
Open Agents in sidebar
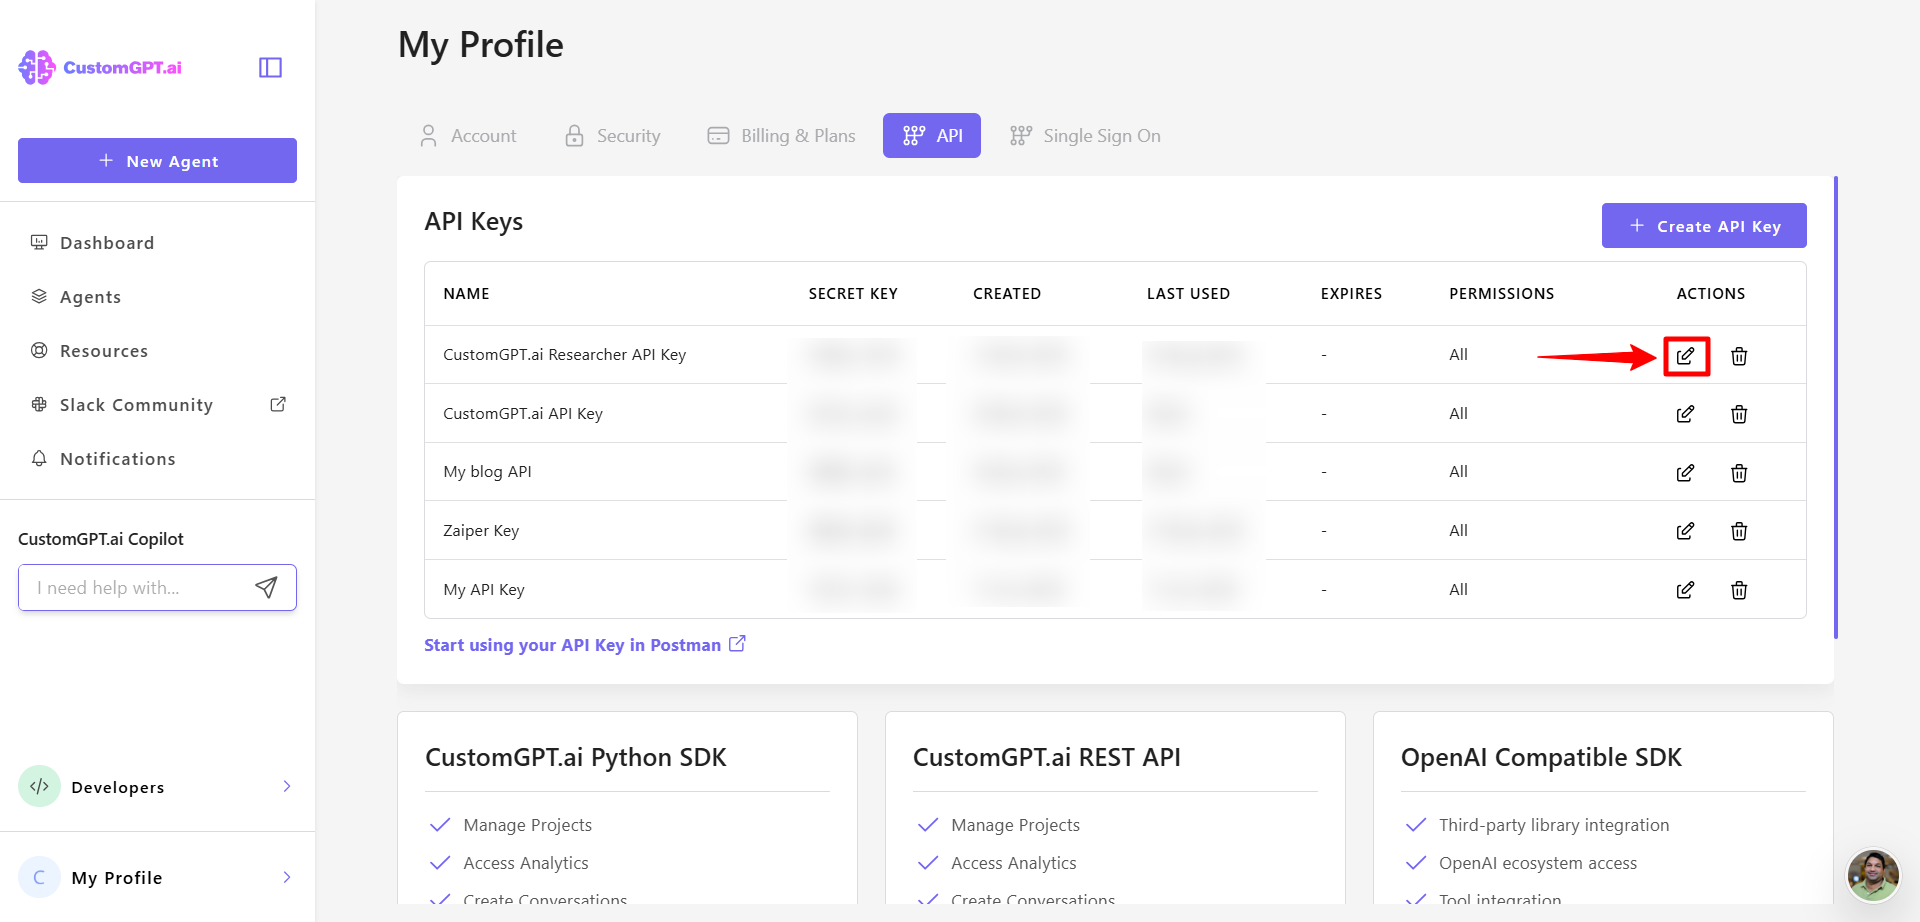point(90,297)
